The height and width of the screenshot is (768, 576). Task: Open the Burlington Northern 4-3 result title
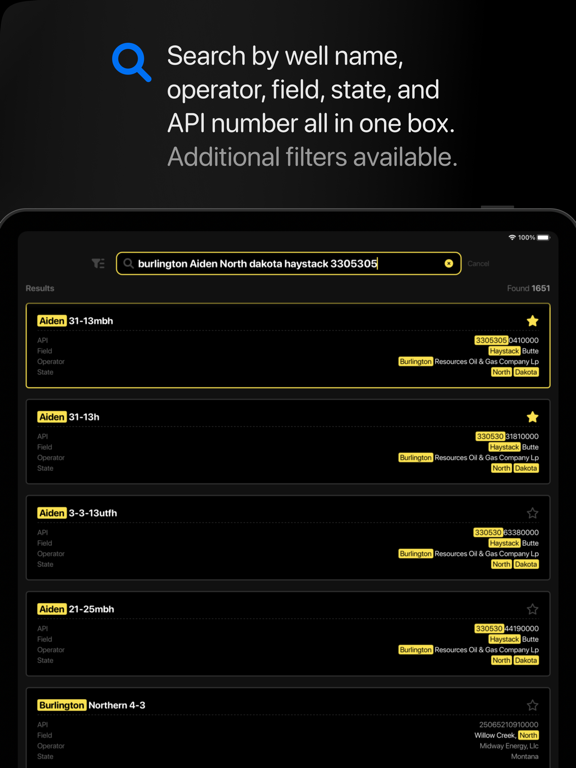[x=92, y=705]
